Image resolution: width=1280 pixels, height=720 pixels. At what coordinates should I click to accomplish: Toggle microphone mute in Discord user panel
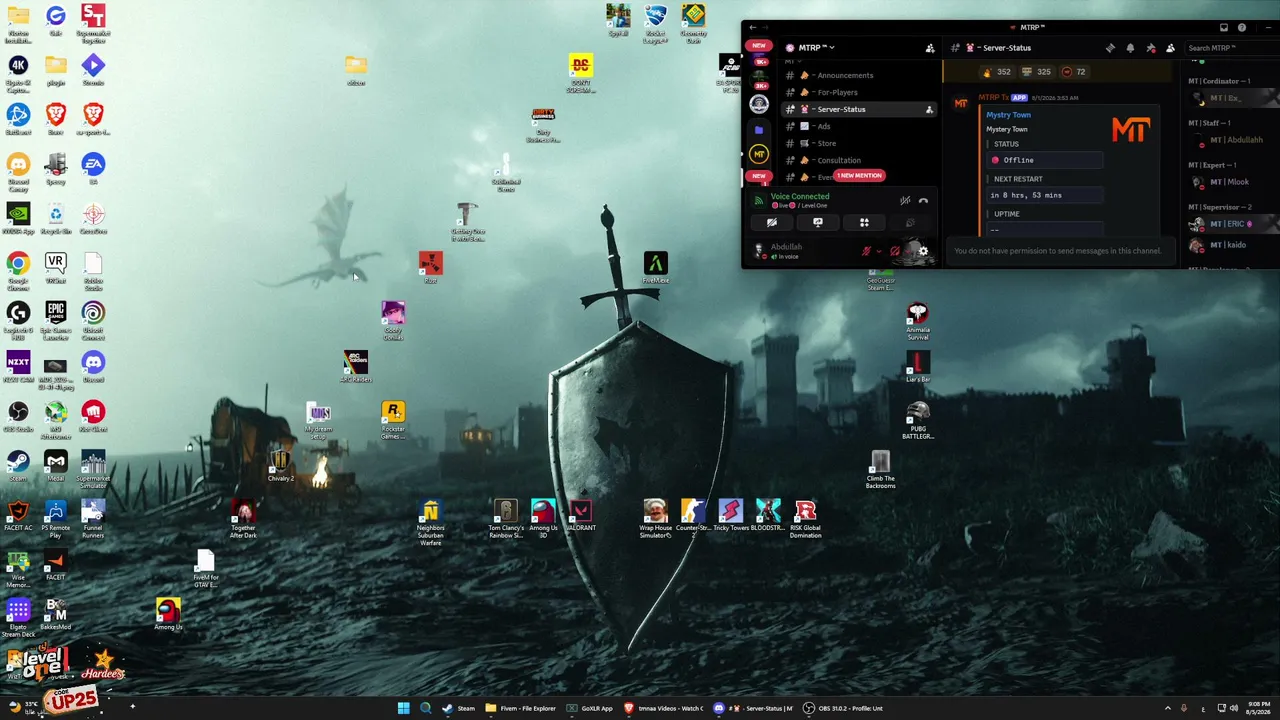pos(866,251)
